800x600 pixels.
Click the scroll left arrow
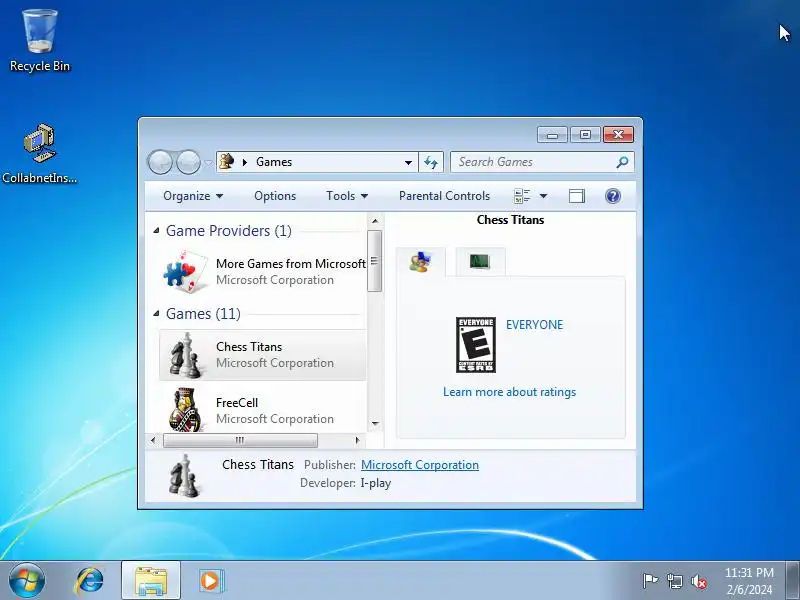click(153, 440)
